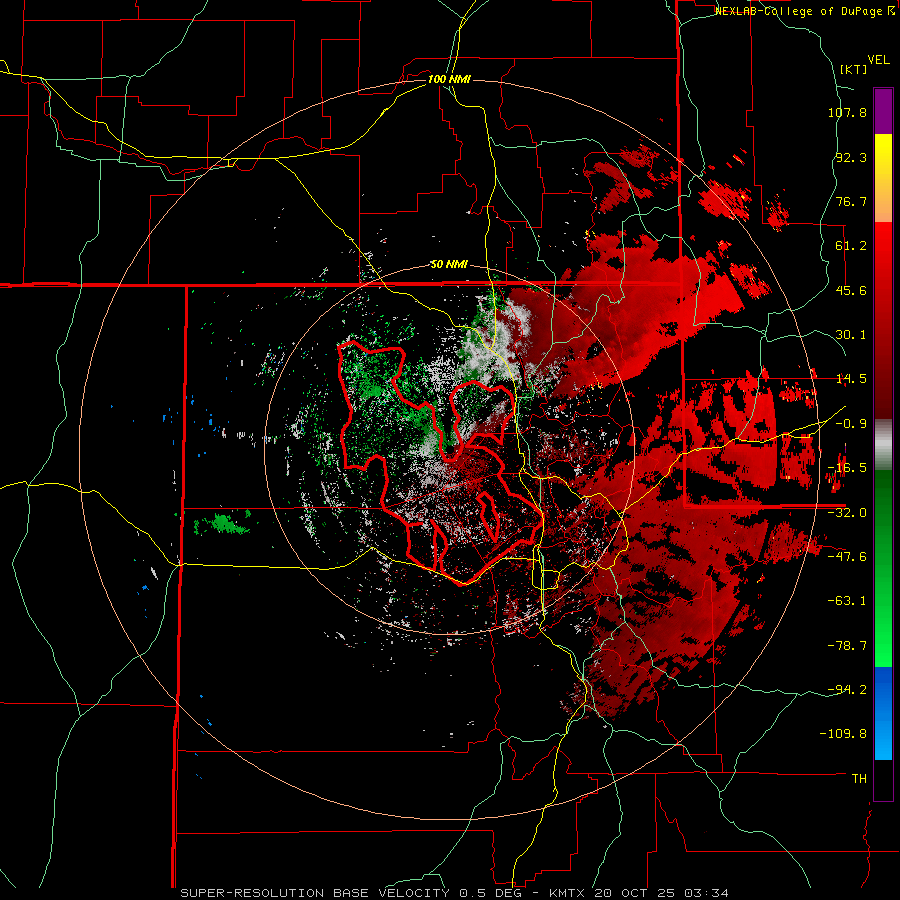The image size is (900, 900).
Task: Click the -47.6 velocity scale value
Action: click(847, 556)
